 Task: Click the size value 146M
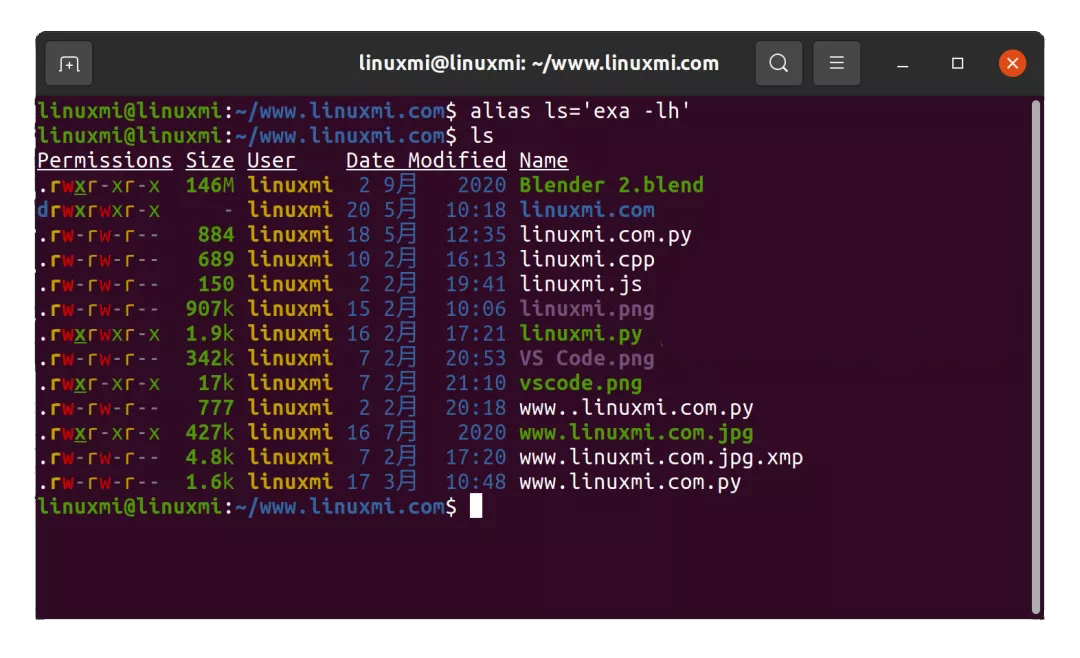tap(209, 185)
